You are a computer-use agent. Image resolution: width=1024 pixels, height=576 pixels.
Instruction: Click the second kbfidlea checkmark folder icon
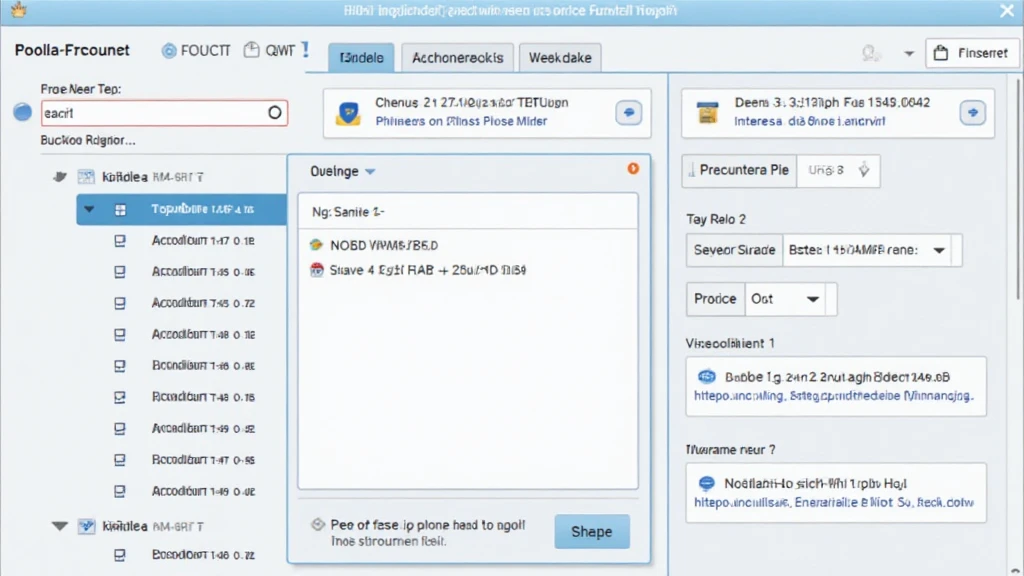86,526
